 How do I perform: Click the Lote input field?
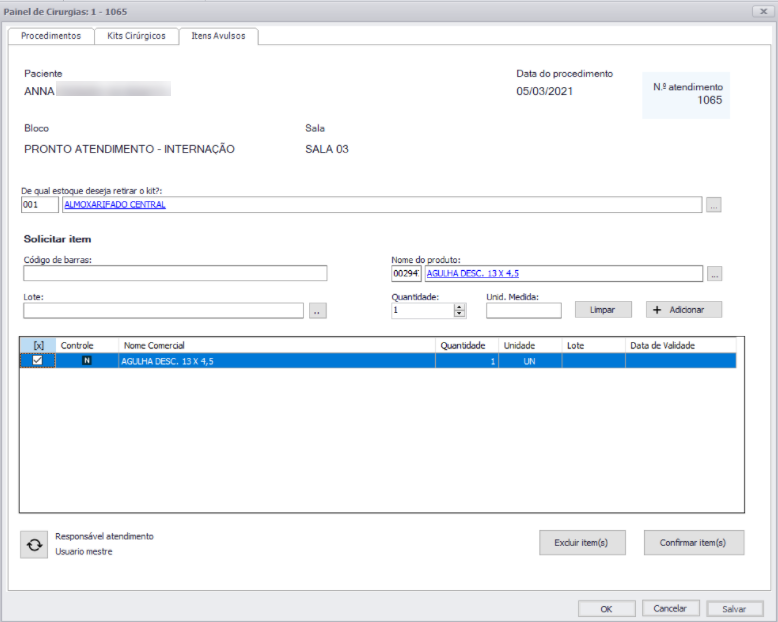163,311
